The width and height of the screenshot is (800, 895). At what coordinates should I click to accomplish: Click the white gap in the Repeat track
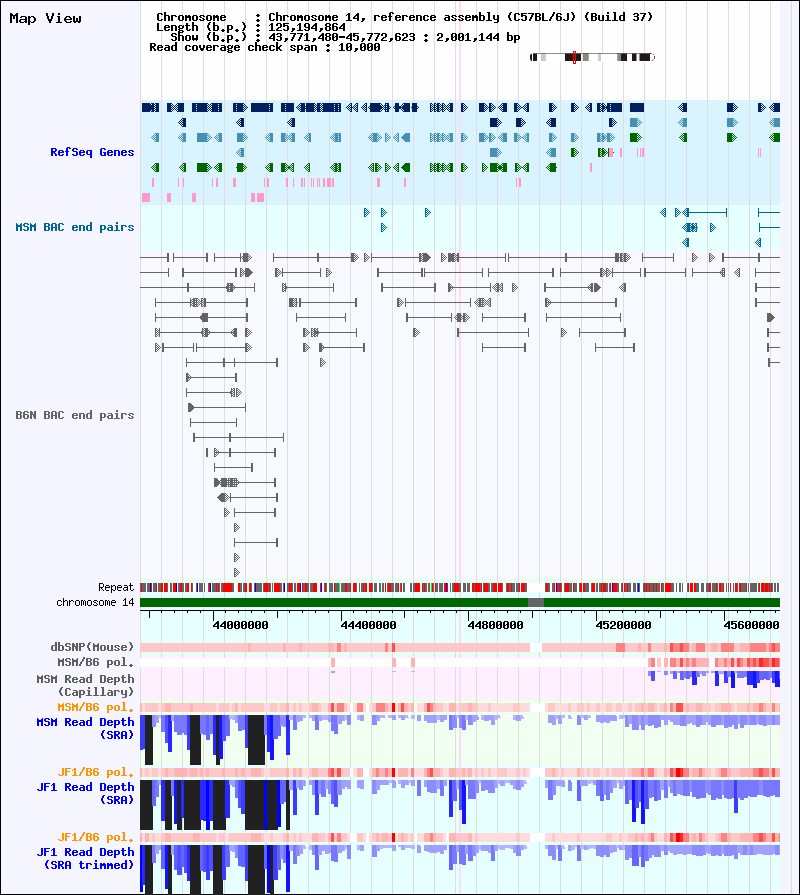point(535,587)
